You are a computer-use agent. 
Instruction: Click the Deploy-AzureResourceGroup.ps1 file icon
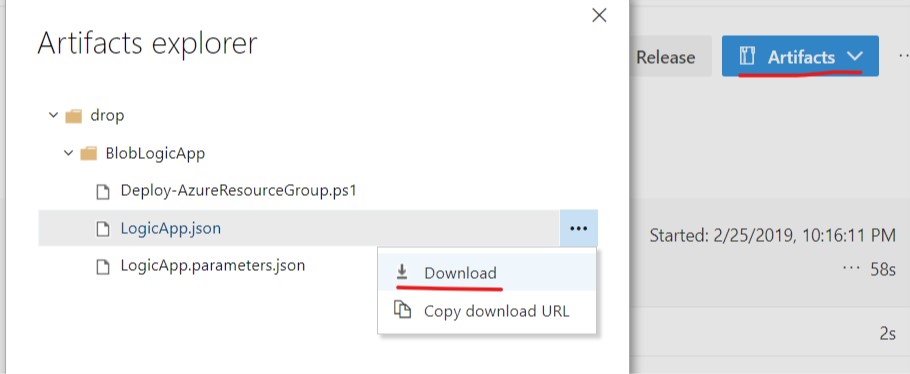103,191
